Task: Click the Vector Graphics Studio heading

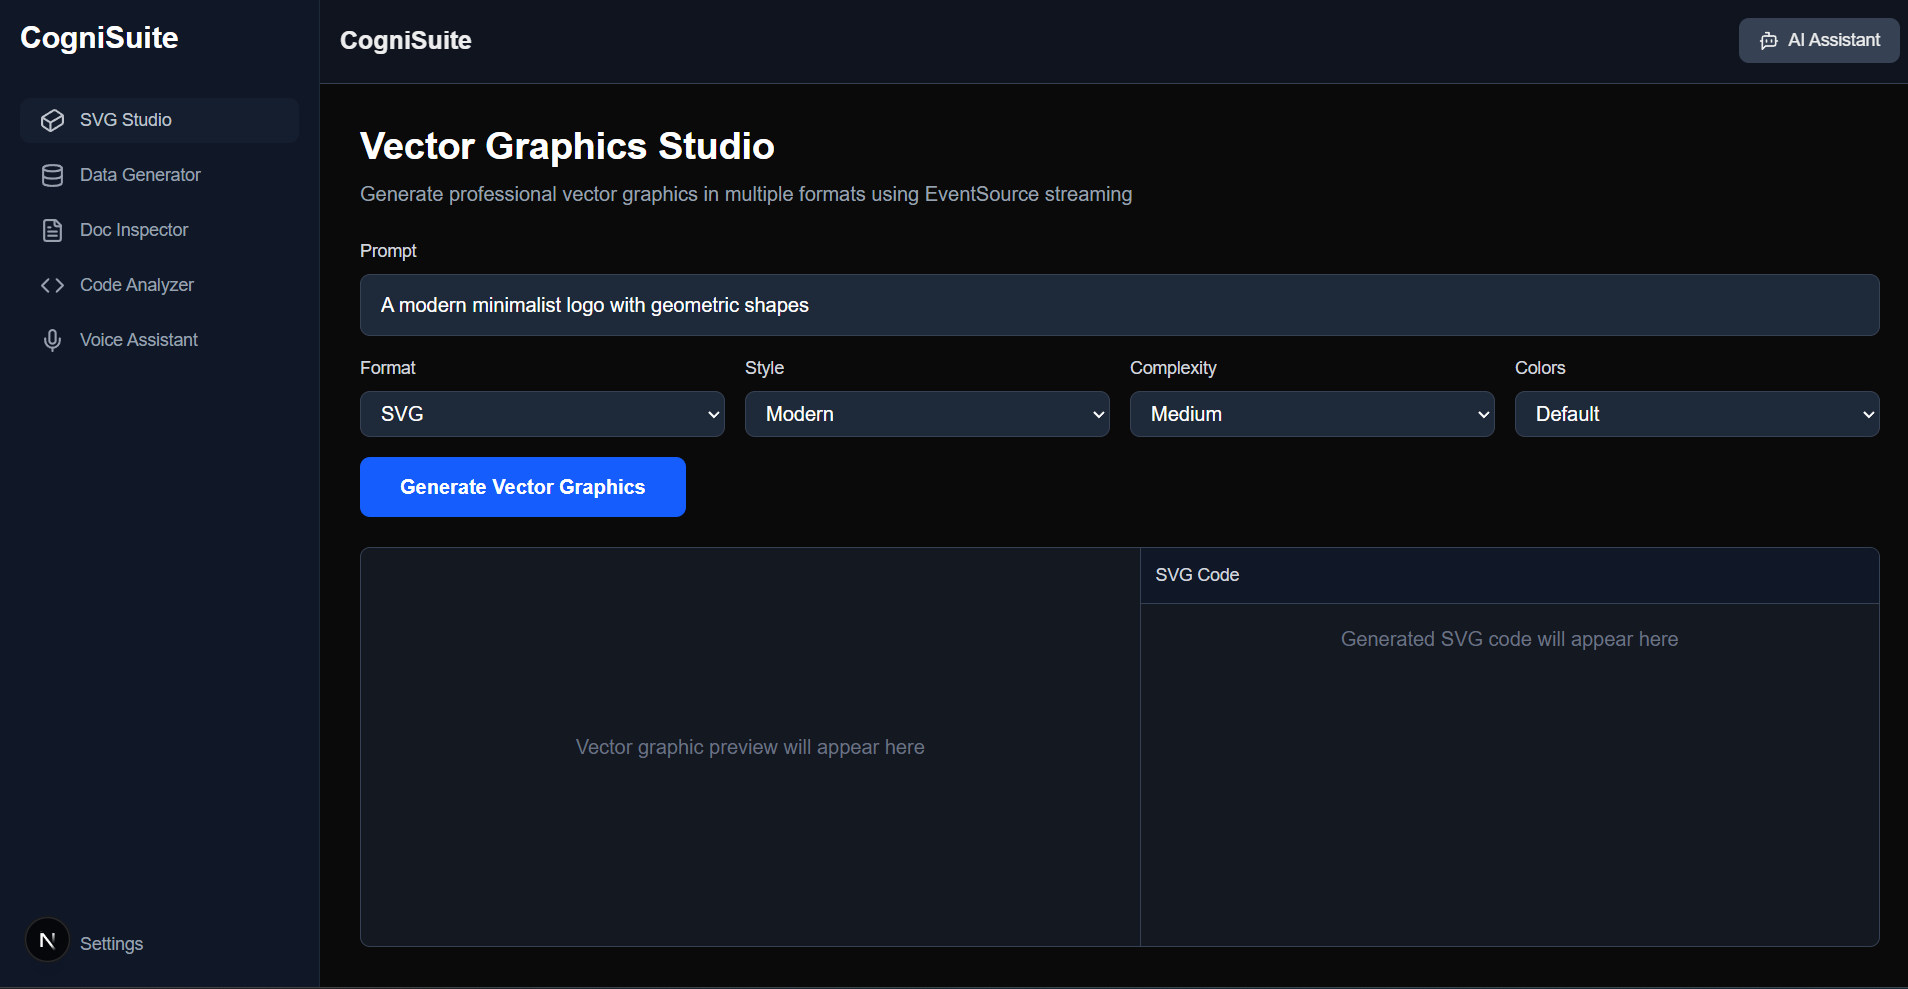Action: [567, 146]
